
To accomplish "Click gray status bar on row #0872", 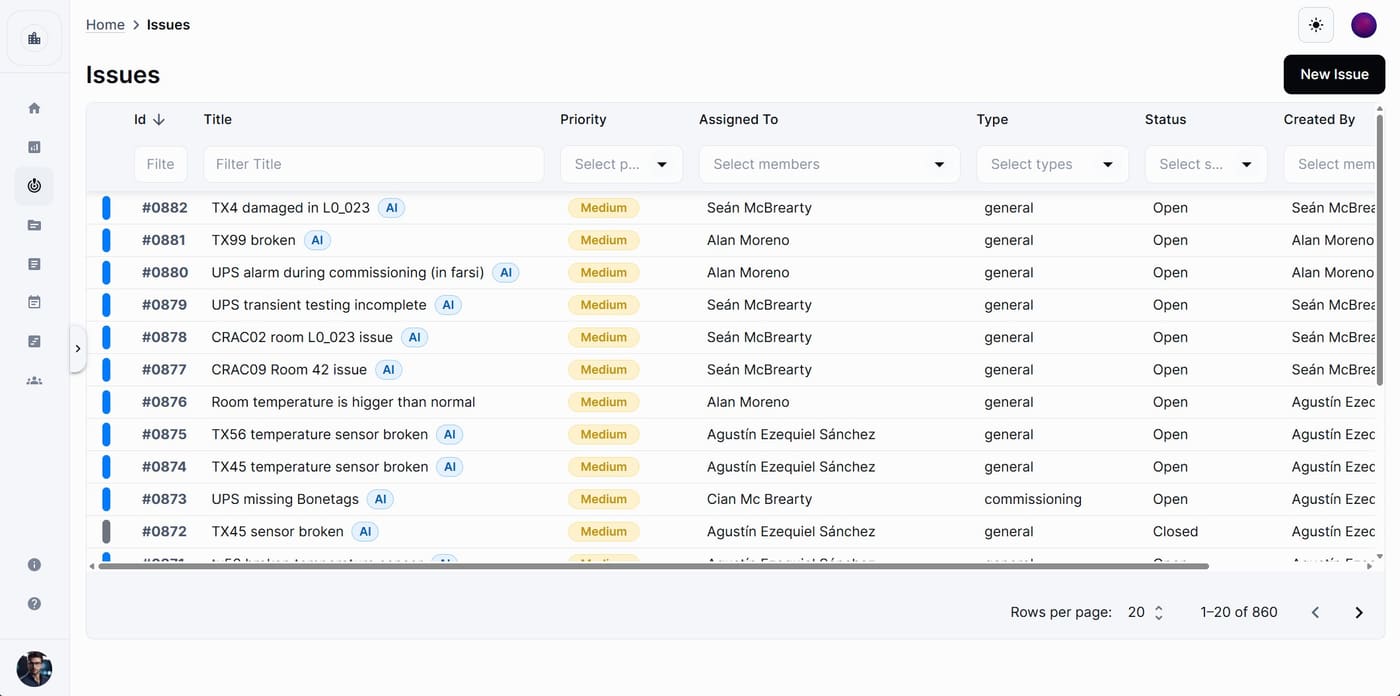I will [106, 531].
